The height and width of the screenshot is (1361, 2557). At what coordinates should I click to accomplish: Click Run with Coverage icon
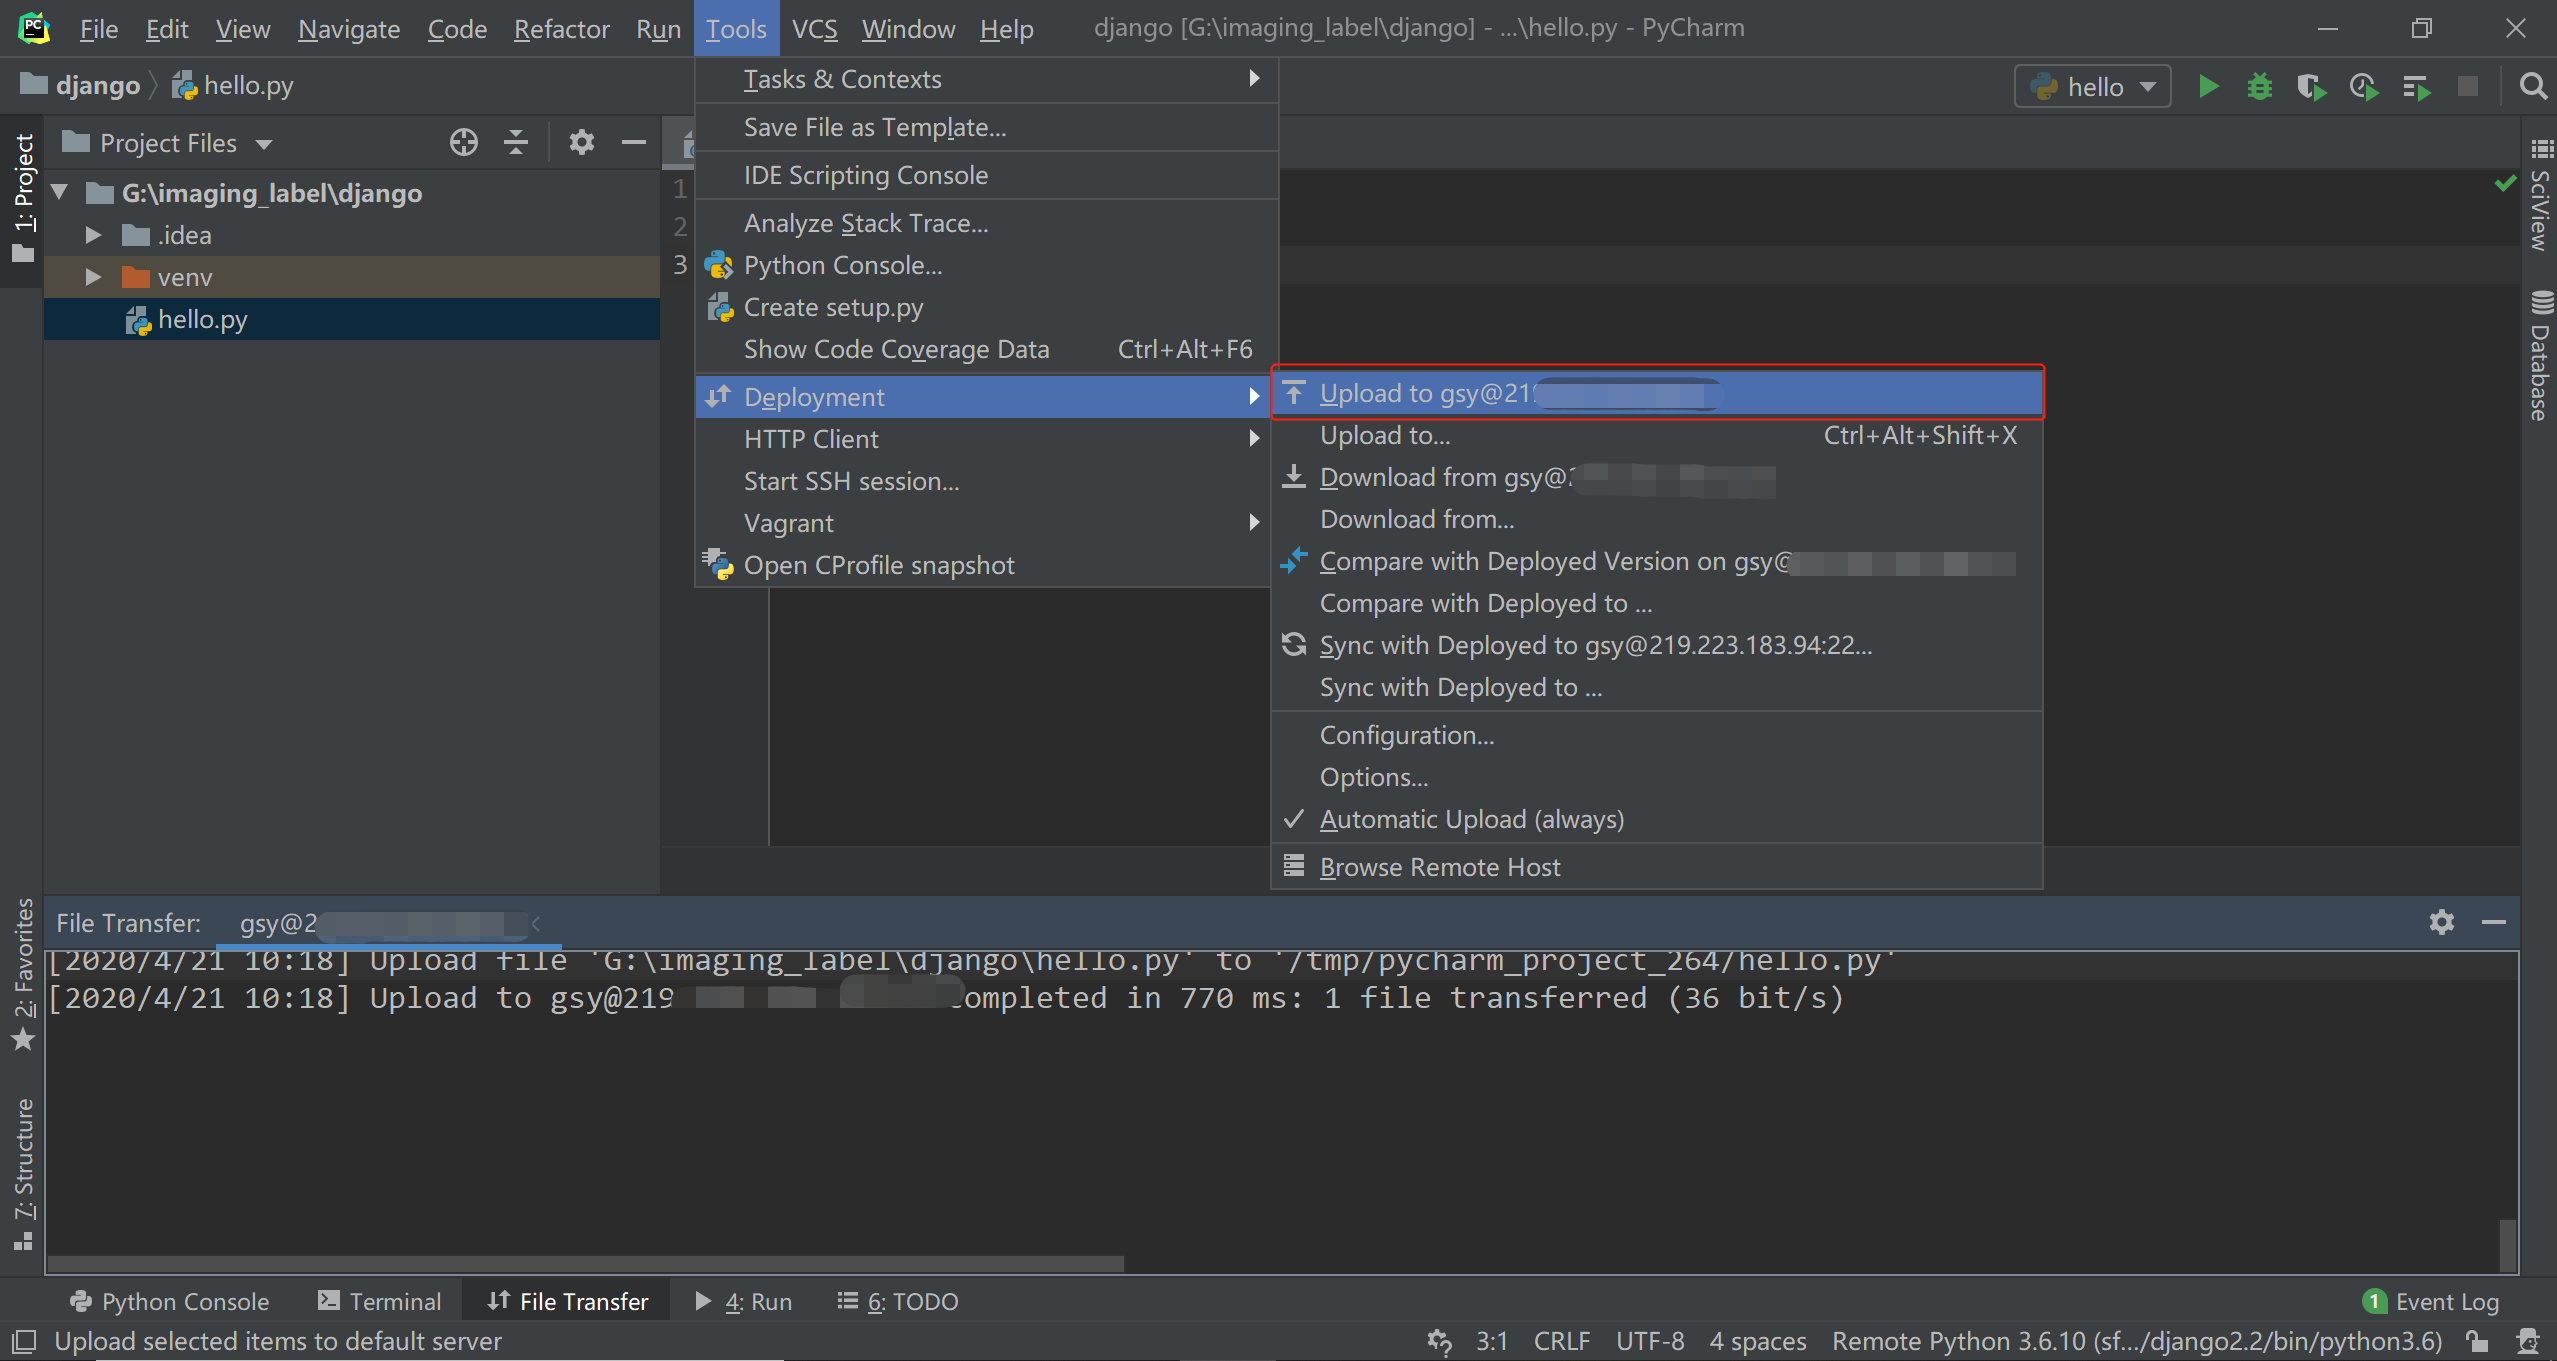[2311, 87]
